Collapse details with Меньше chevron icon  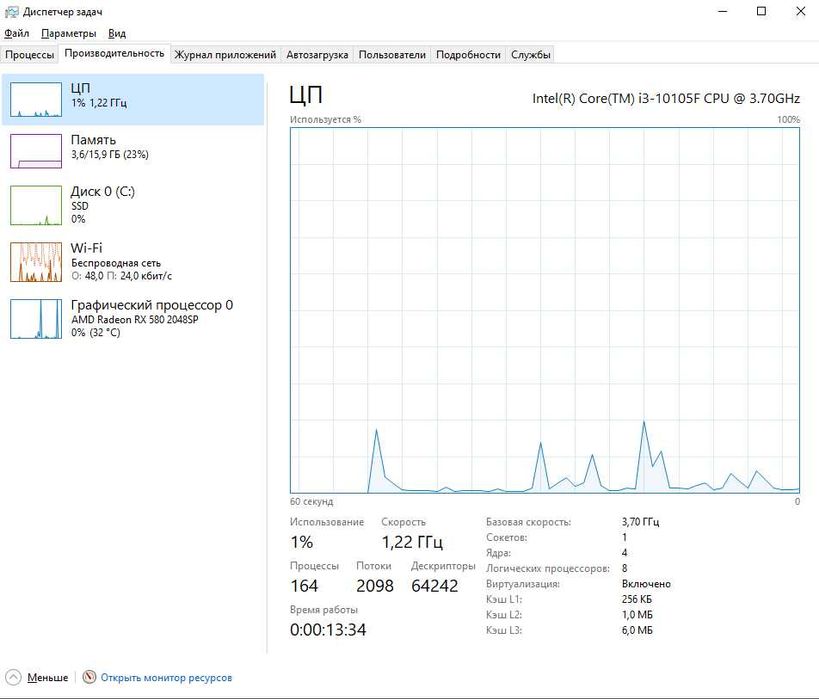pos(14,677)
